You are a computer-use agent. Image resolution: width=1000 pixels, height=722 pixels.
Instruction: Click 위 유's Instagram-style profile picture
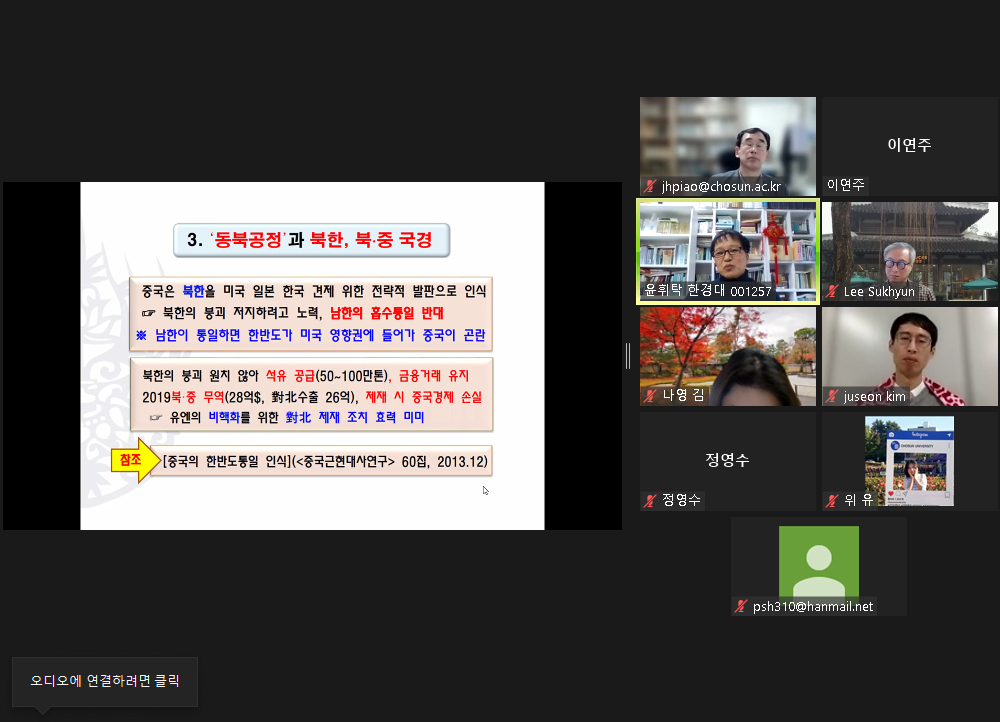(x=909, y=461)
